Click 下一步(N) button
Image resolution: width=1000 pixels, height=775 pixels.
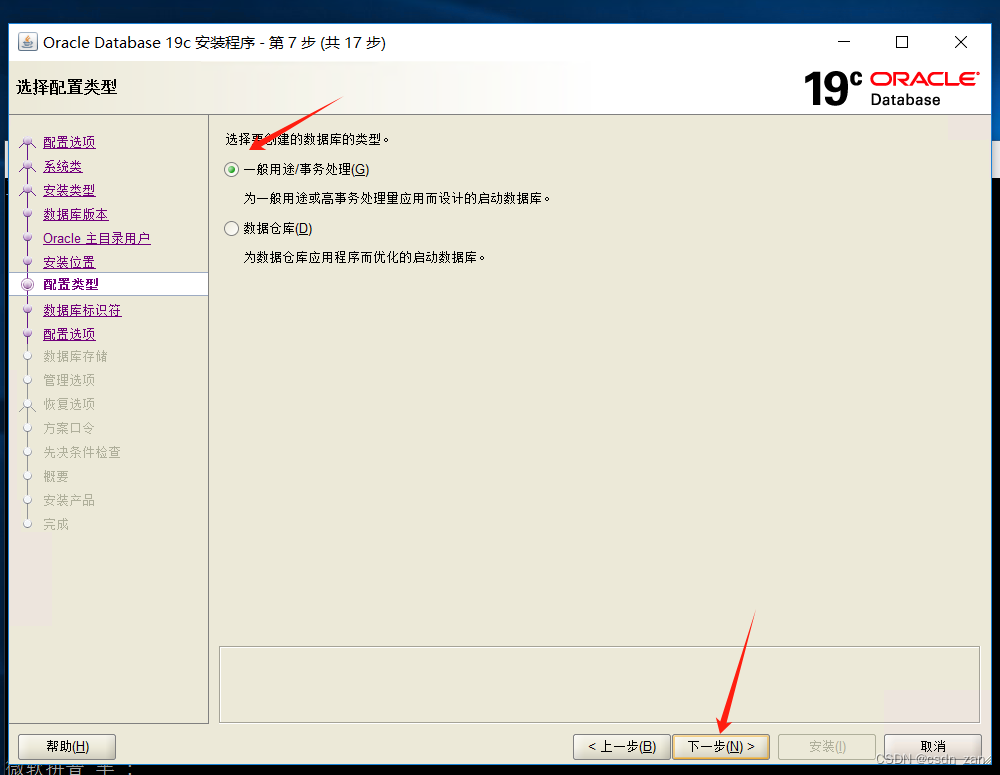[x=721, y=746]
